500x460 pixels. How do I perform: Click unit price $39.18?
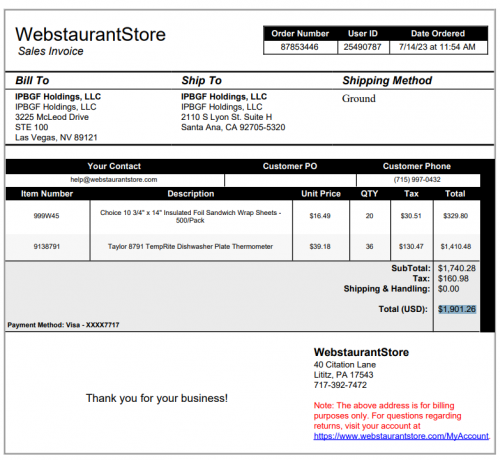coord(320,247)
